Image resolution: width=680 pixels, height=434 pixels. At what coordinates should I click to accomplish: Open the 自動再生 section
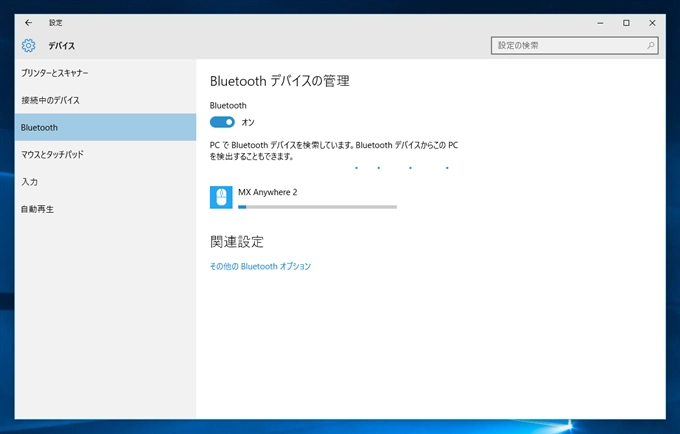pos(105,209)
